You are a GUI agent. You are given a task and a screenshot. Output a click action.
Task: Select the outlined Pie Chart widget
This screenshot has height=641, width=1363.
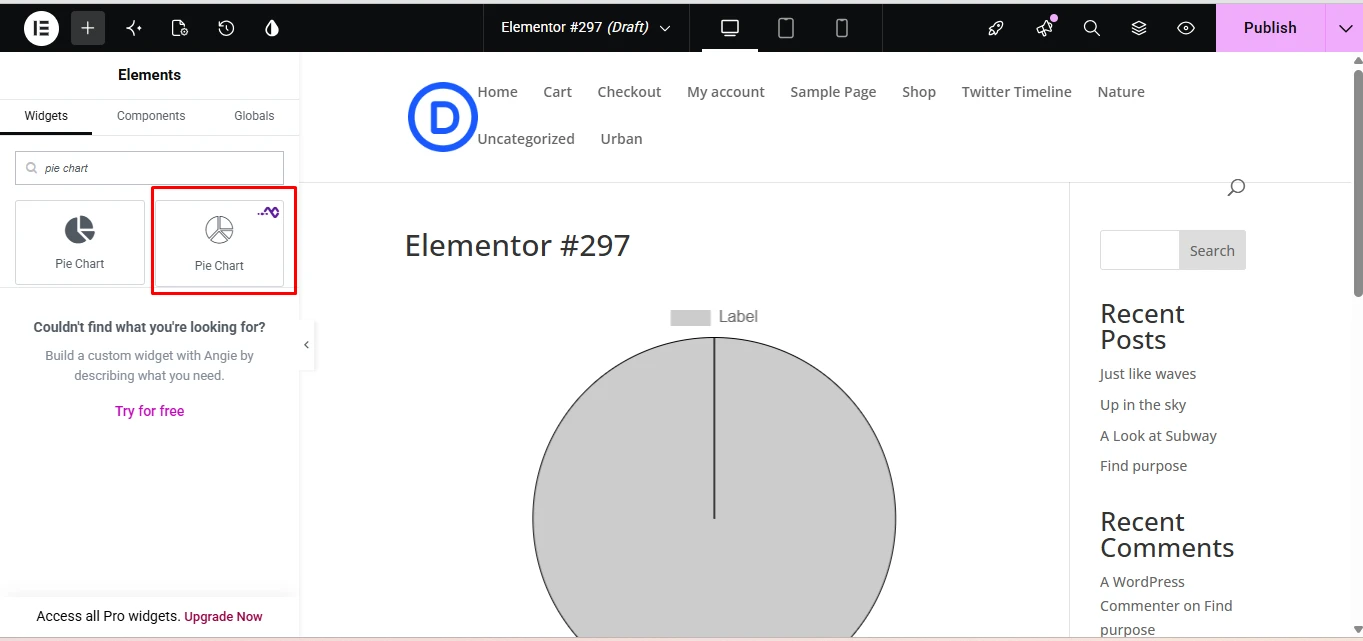tap(219, 243)
